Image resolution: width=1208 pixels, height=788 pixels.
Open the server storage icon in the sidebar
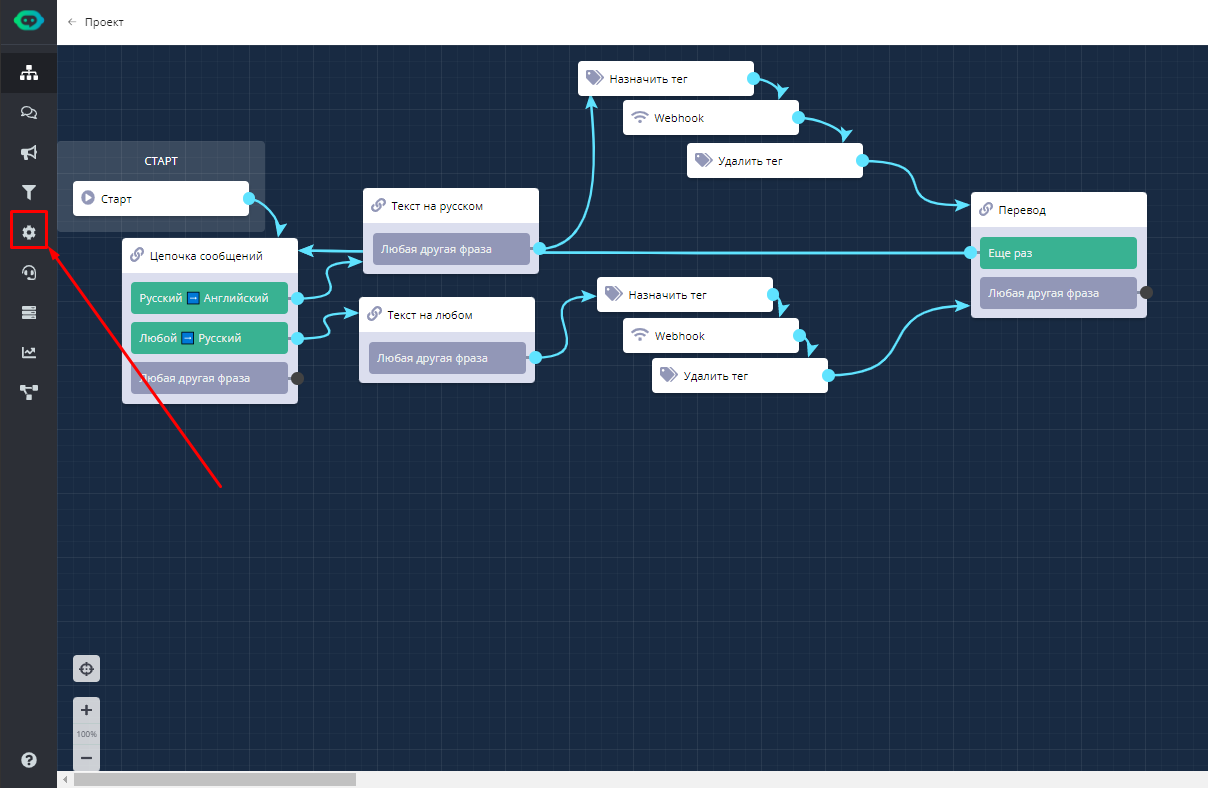click(x=28, y=312)
